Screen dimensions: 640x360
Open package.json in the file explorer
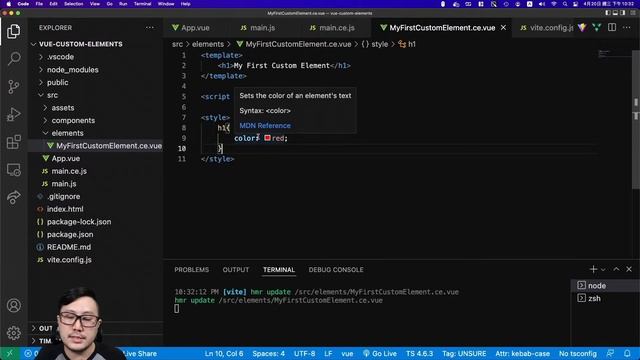pyautogui.click(x=70, y=234)
